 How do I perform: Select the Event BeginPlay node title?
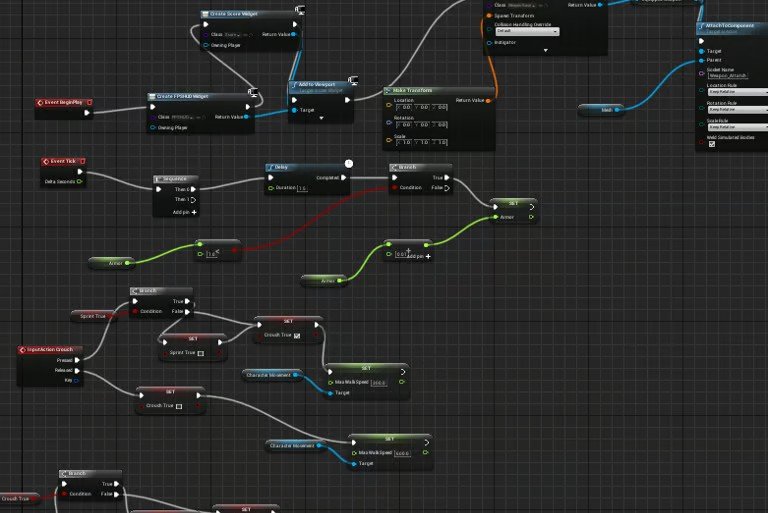point(64,102)
